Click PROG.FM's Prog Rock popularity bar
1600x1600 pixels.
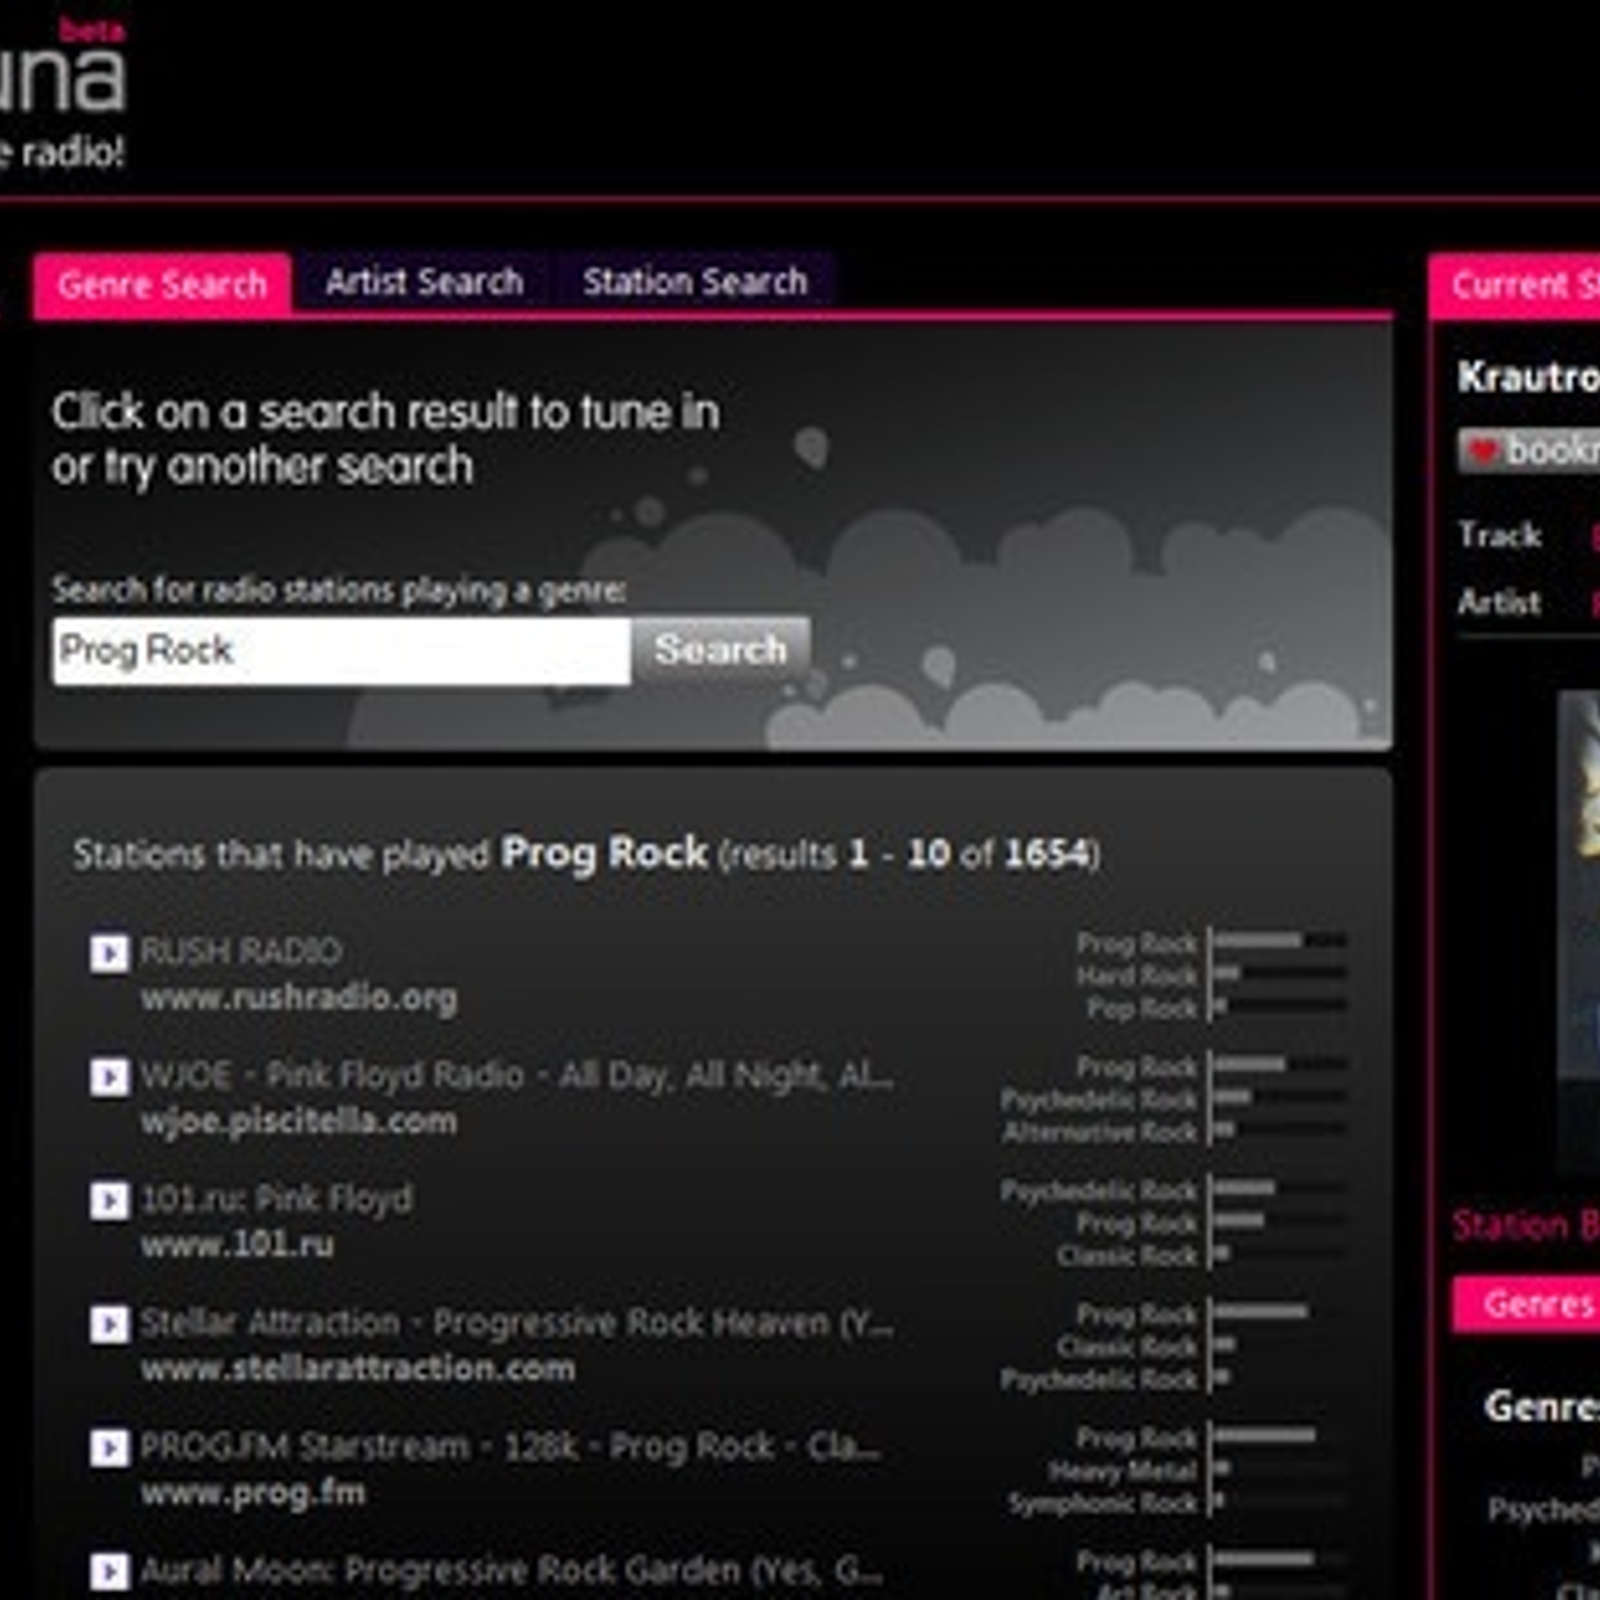click(1280, 1435)
